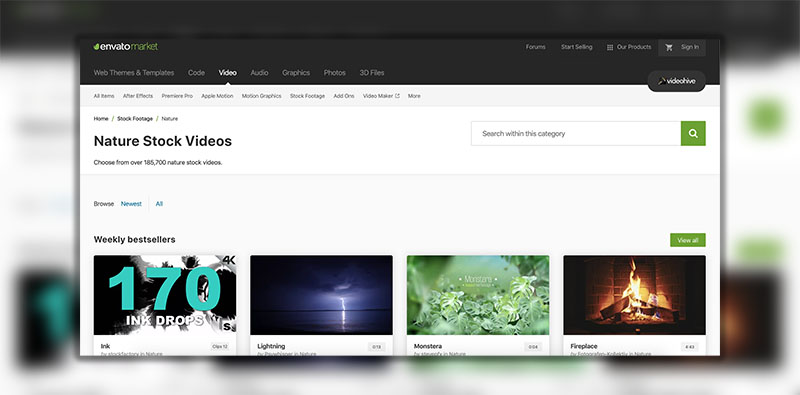800x395 pixels.
Task: Click the Lightning item title
Action: (271, 346)
